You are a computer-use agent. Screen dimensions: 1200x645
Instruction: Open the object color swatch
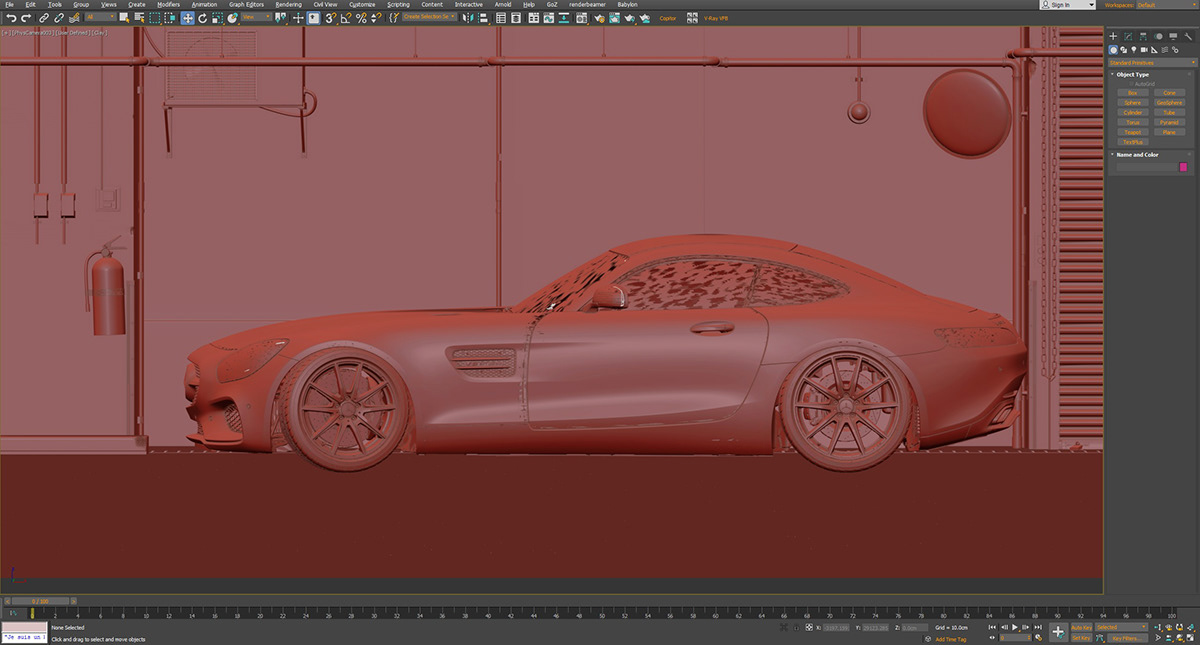click(x=1183, y=166)
